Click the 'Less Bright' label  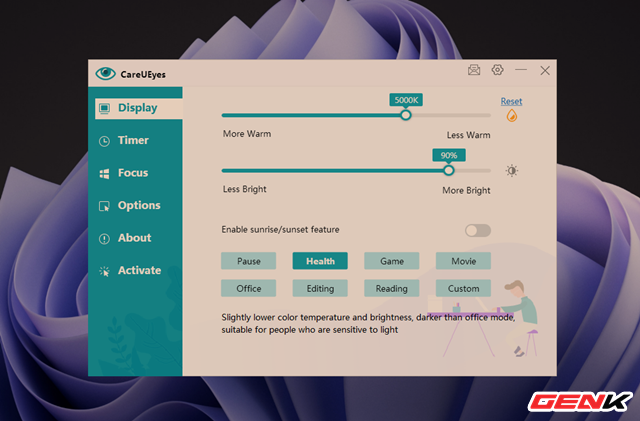[244, 189]
